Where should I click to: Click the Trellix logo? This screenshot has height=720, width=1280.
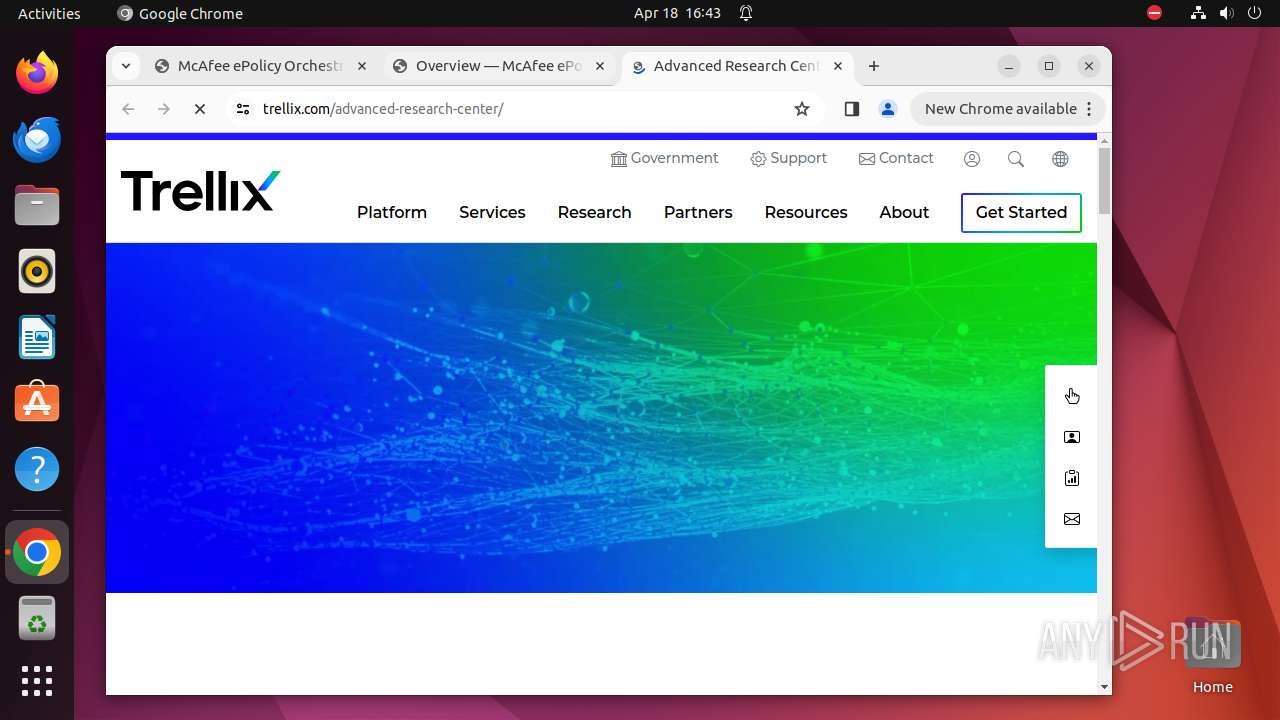[x=200, y=191]
